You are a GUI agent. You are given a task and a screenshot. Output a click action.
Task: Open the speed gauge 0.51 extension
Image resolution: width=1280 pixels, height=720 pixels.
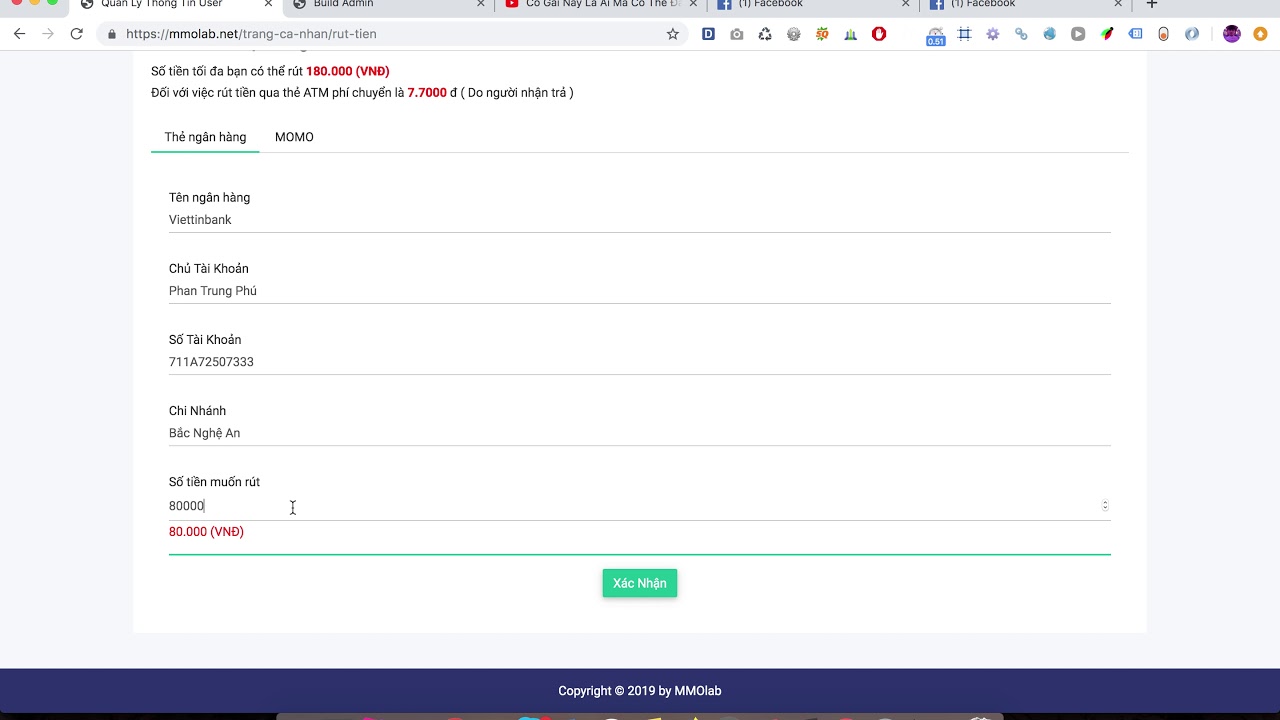[x=936, y=36]
